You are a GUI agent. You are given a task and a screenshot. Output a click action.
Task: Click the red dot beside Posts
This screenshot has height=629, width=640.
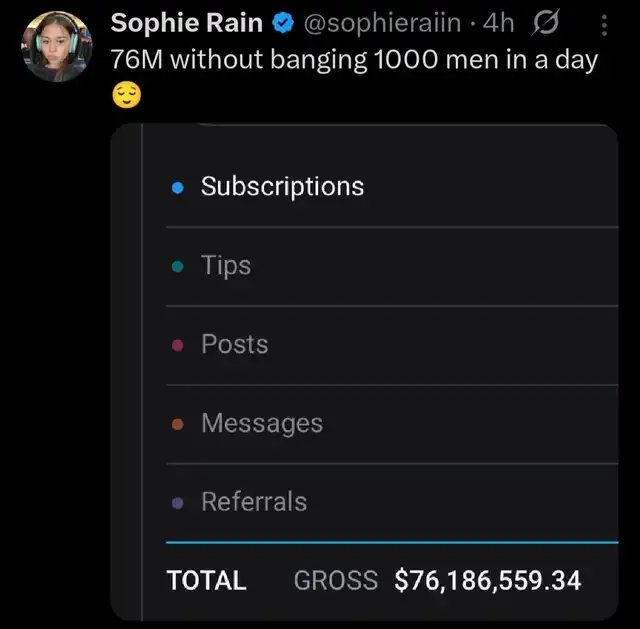178,345
